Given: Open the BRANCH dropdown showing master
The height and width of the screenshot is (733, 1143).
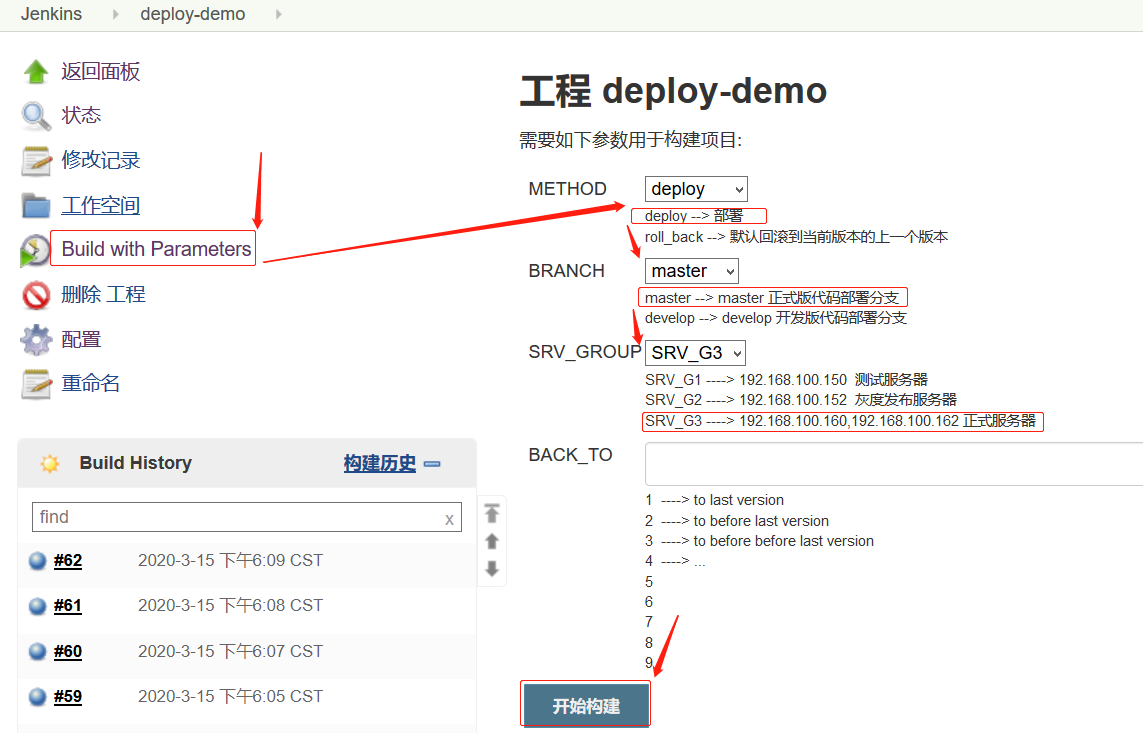Looking at the screenshot, I should 692,271.
